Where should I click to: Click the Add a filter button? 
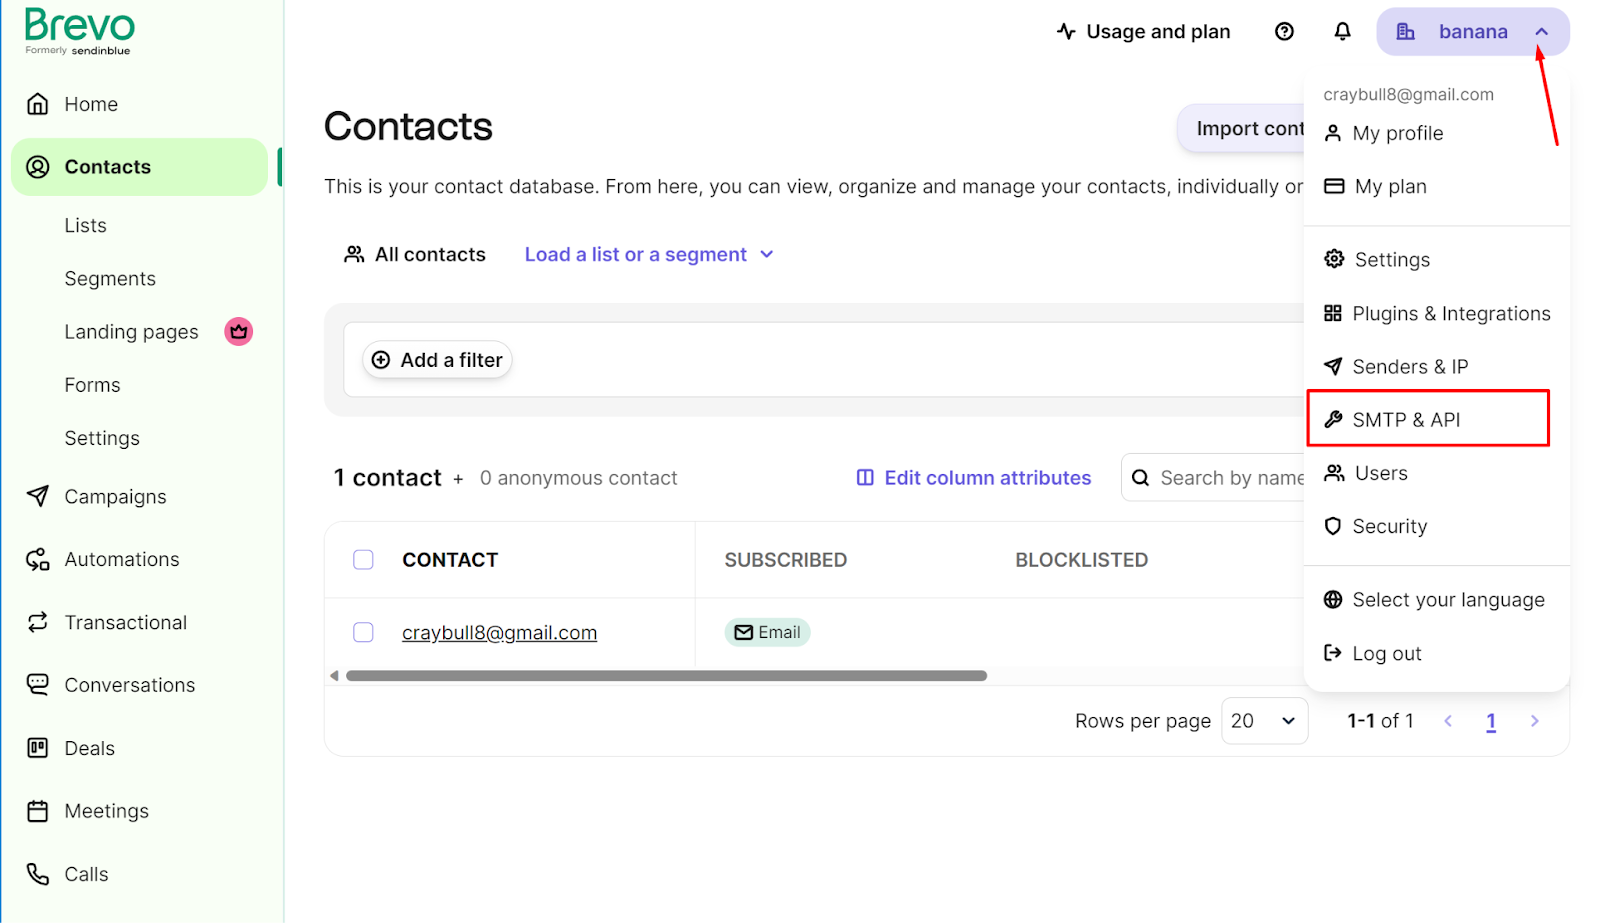click(437, 360)
